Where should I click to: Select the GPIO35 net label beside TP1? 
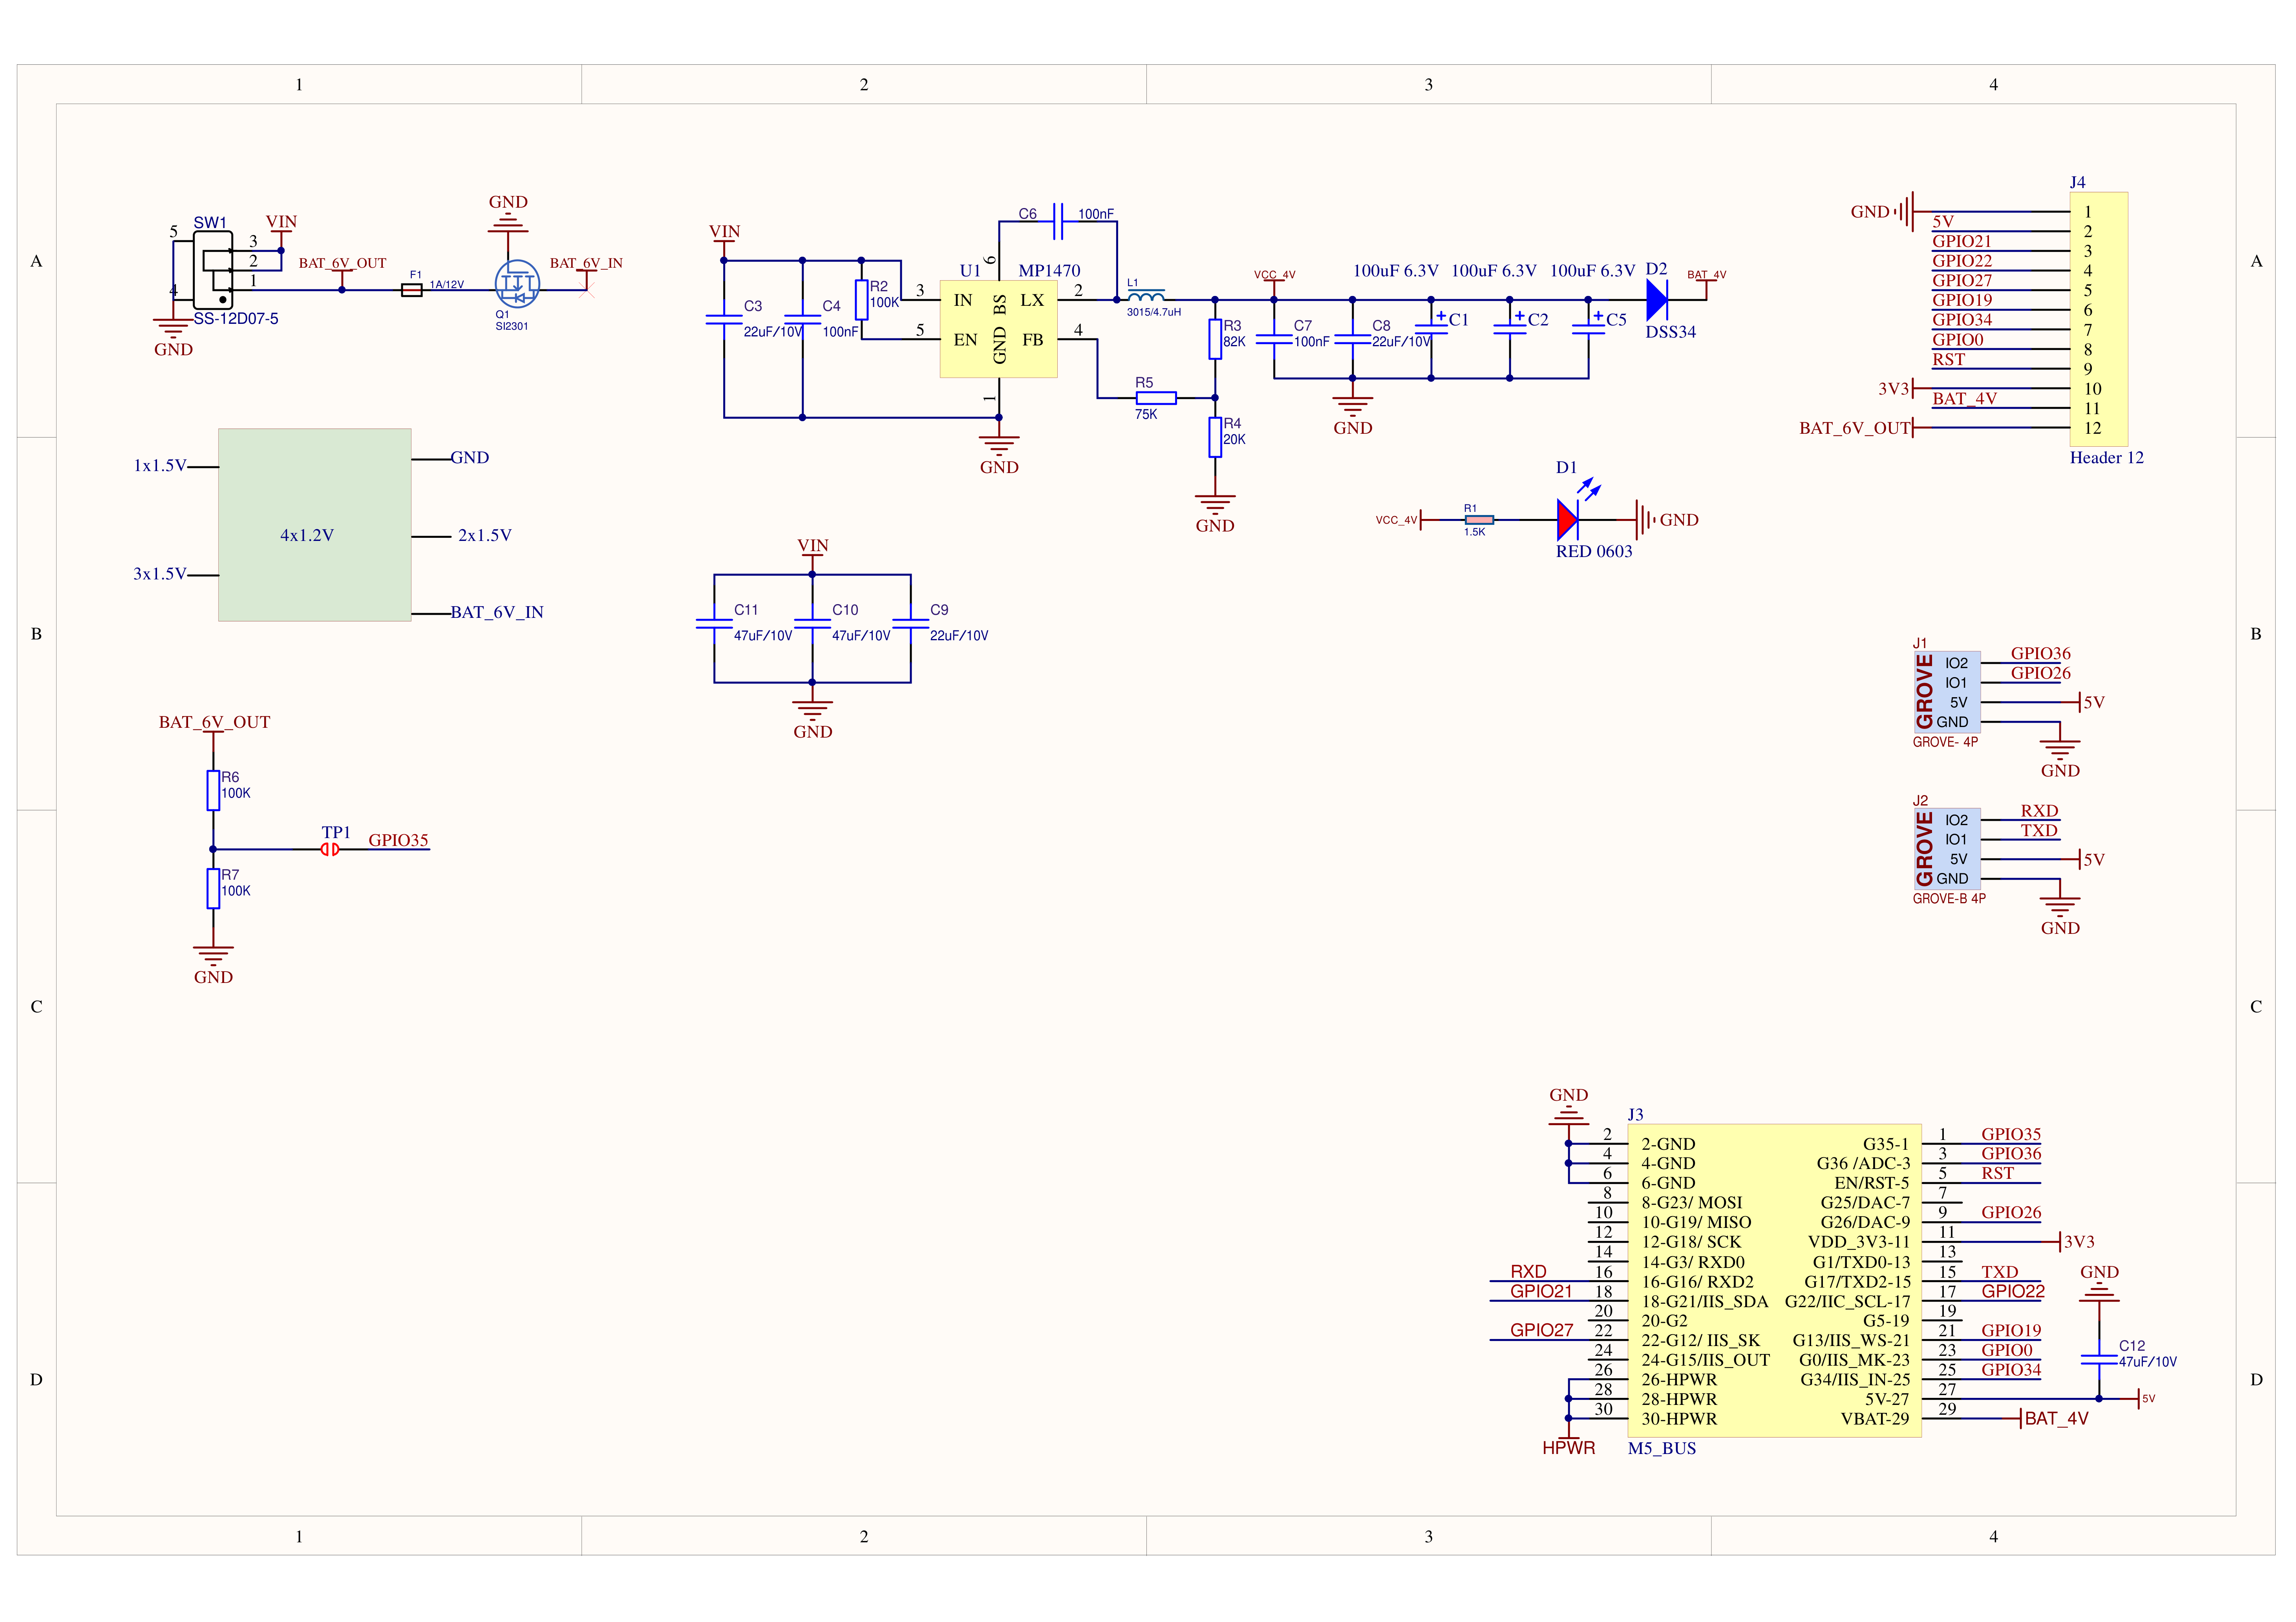(x=398, y=840)
